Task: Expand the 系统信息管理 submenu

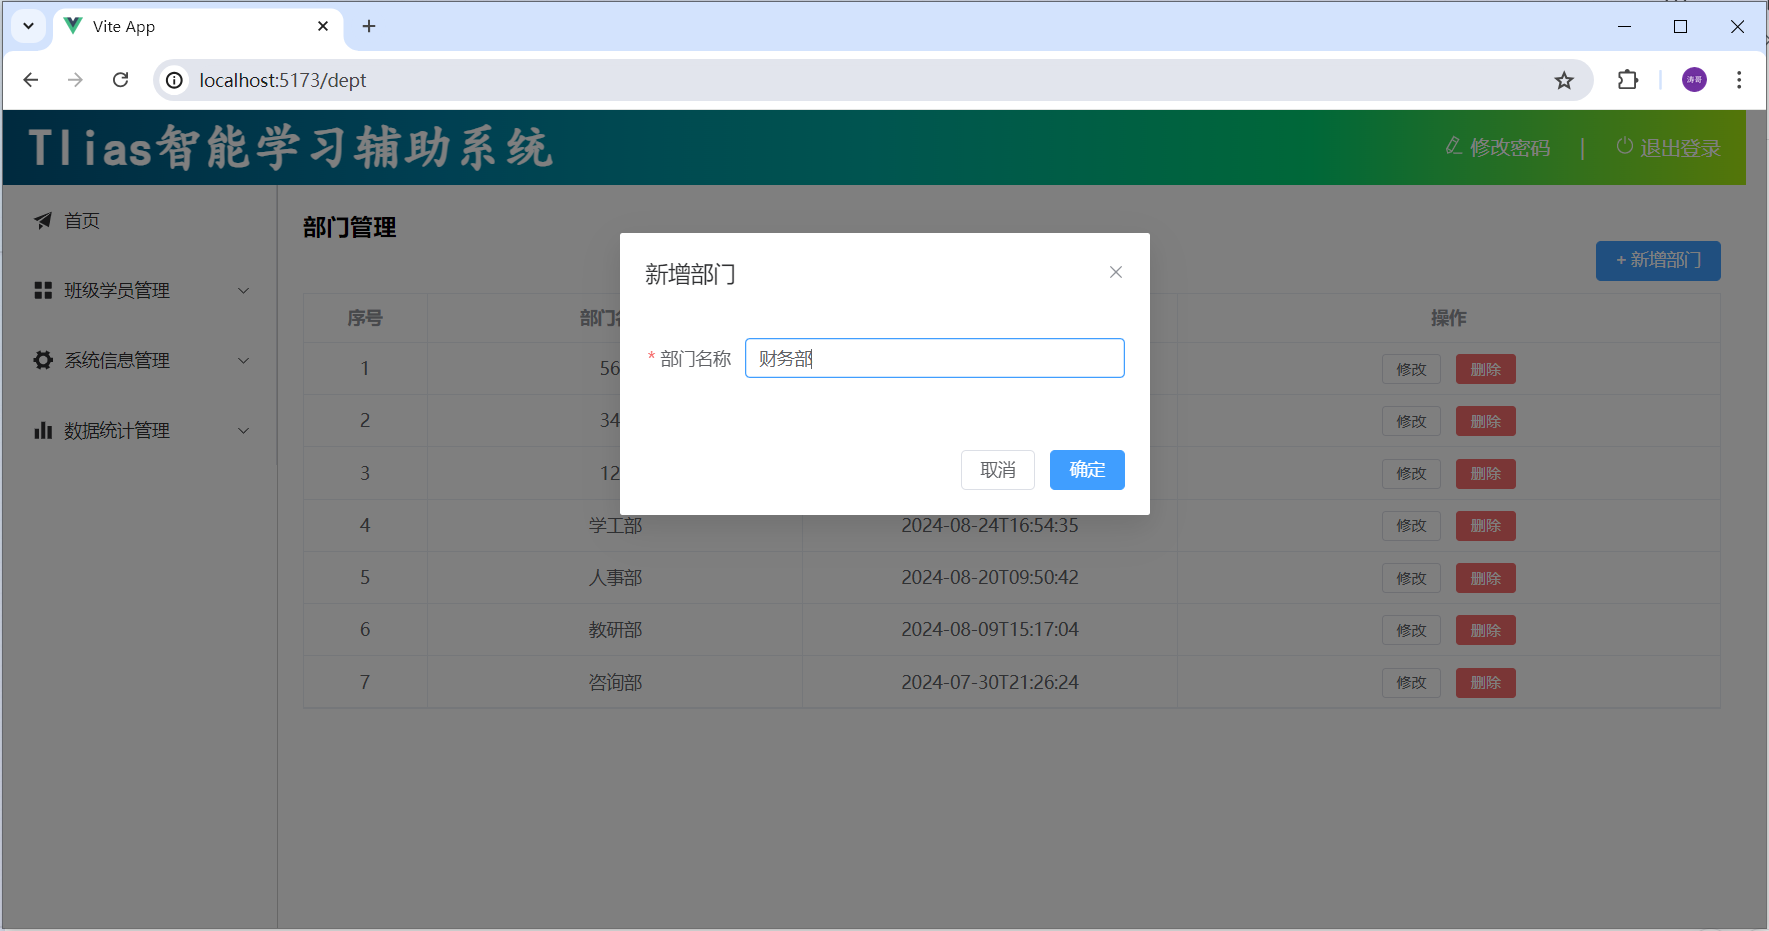Action: coord(140,360)
